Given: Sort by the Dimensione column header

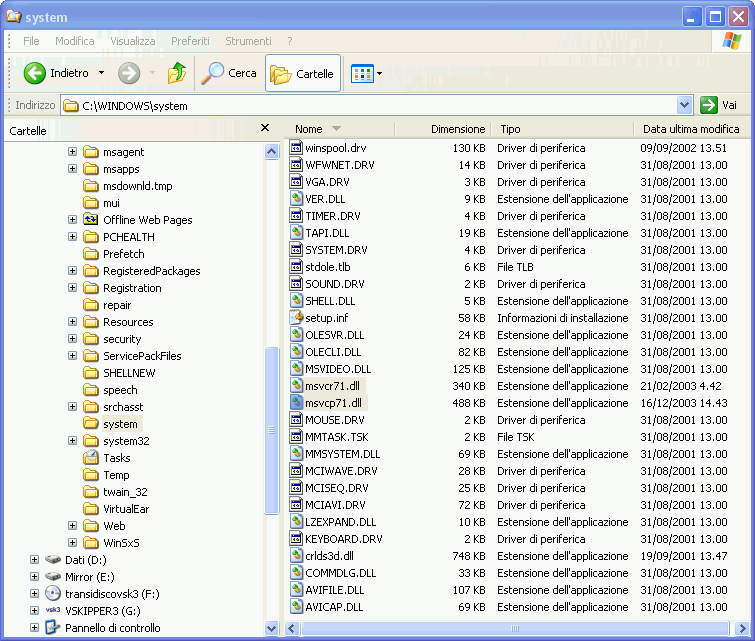Looking at the screenshot, I should 443,129.
